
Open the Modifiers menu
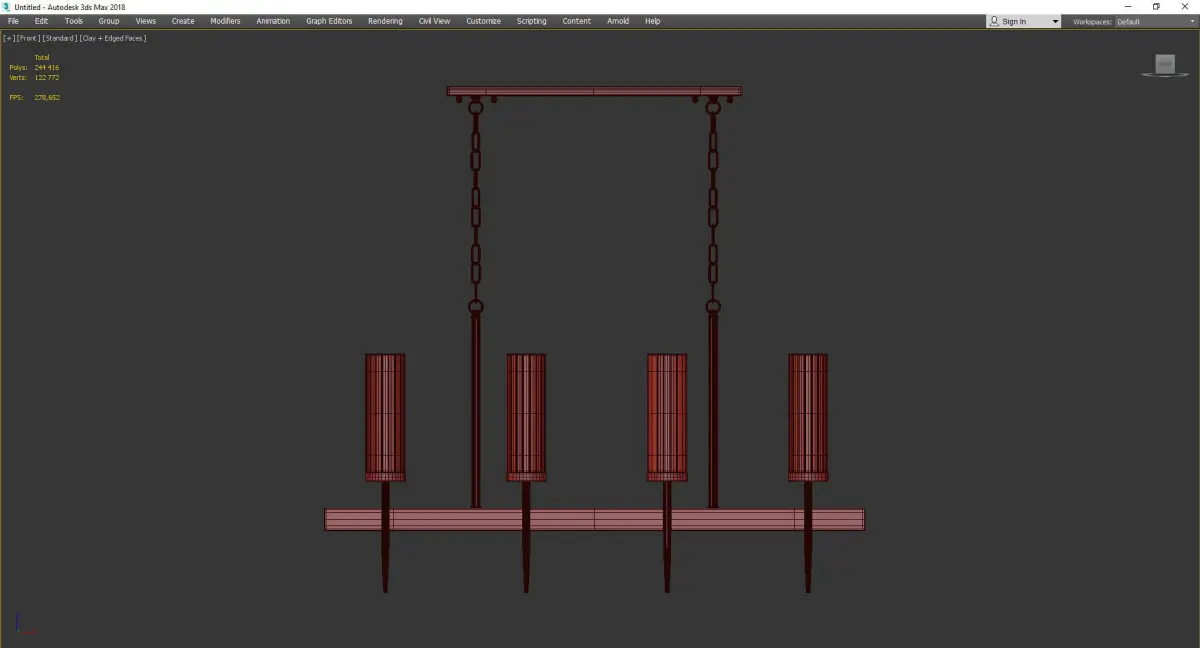coord(225,21)
